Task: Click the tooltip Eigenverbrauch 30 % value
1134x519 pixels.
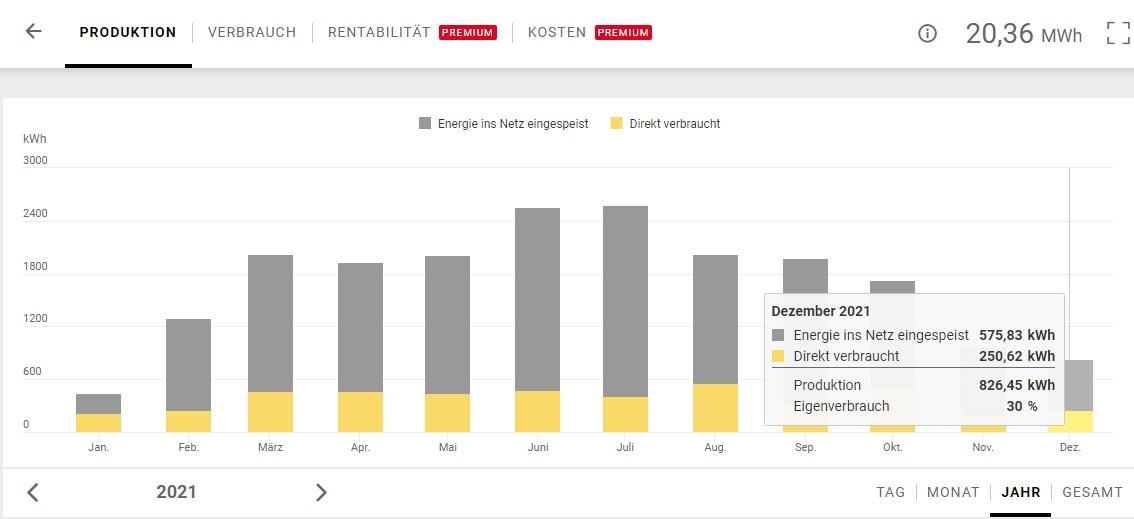Action: (1022, 406)
